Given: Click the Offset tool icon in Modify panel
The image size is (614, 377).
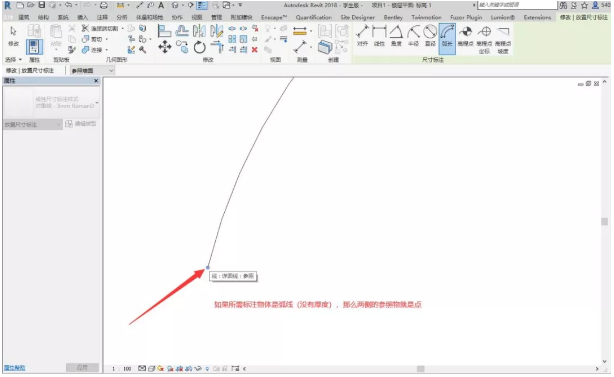Looking at the screenshot, I should coord(182,31).
